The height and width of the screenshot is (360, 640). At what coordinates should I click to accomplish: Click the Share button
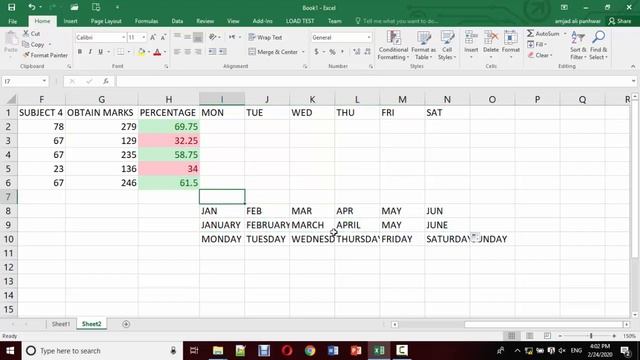620,21
